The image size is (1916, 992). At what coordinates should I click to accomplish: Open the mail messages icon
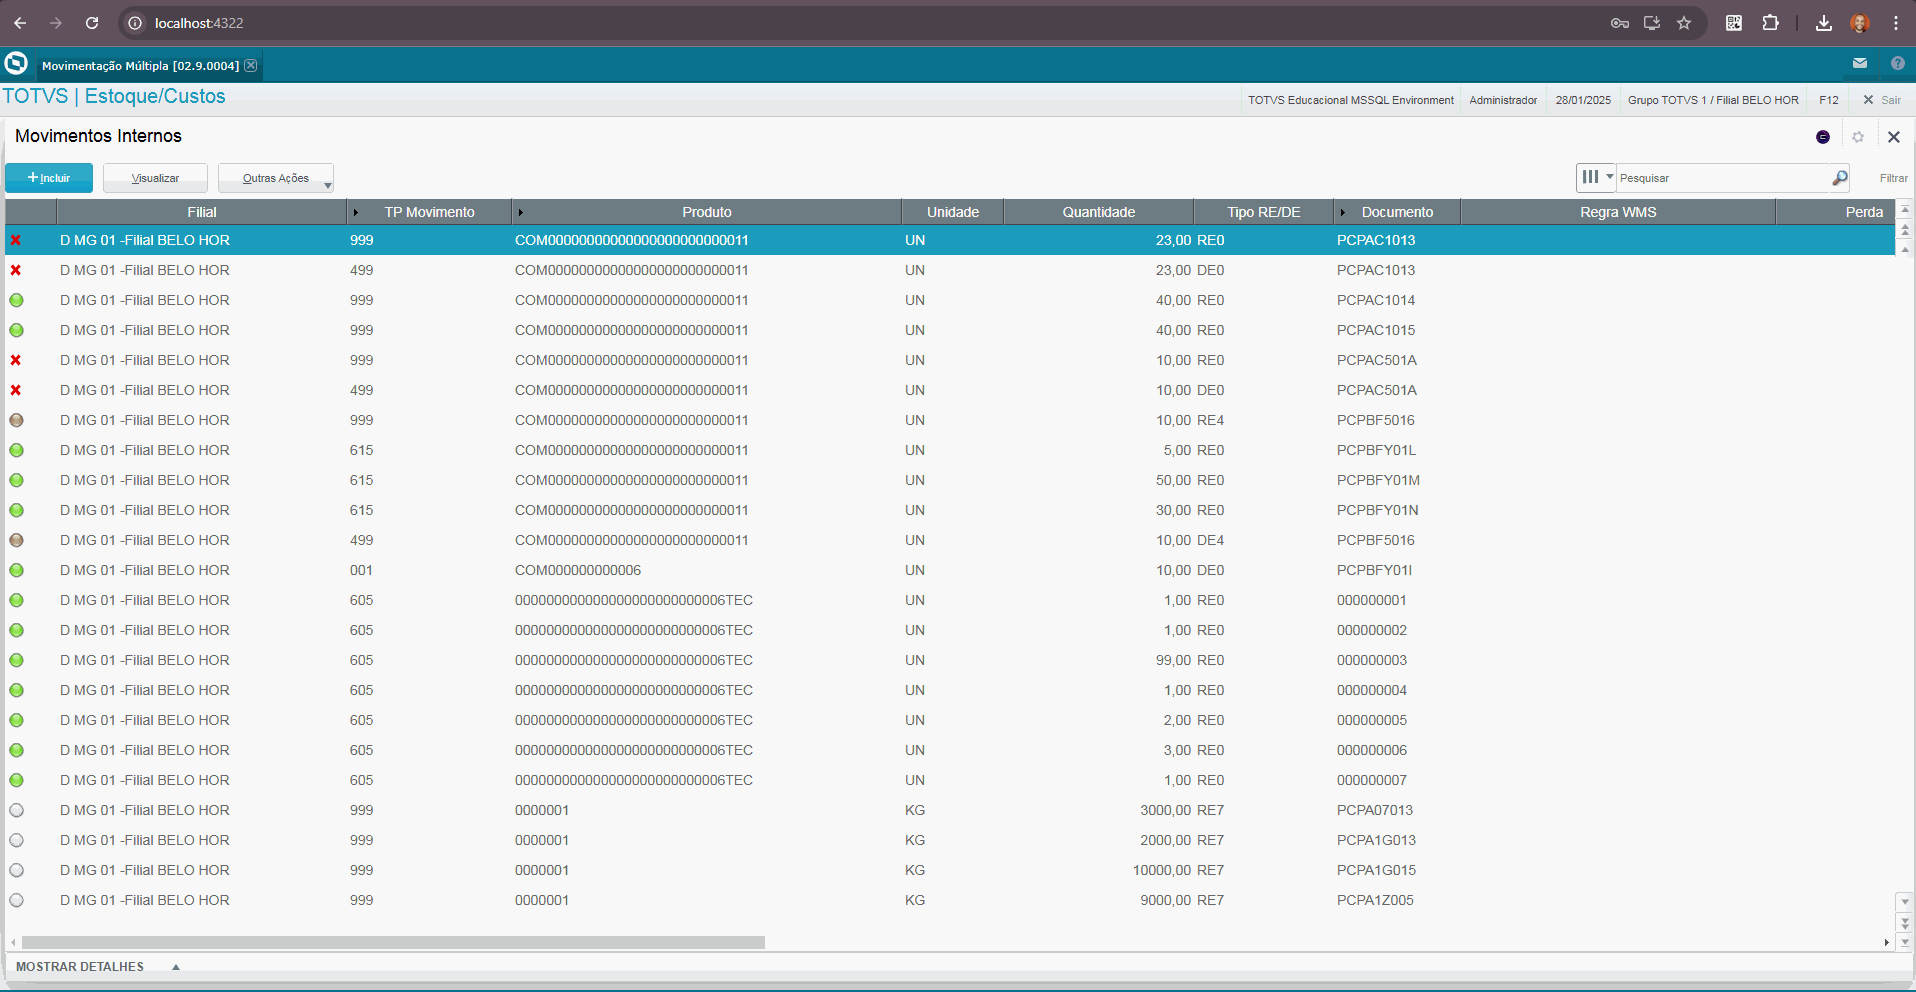[x=1860, y=63]
